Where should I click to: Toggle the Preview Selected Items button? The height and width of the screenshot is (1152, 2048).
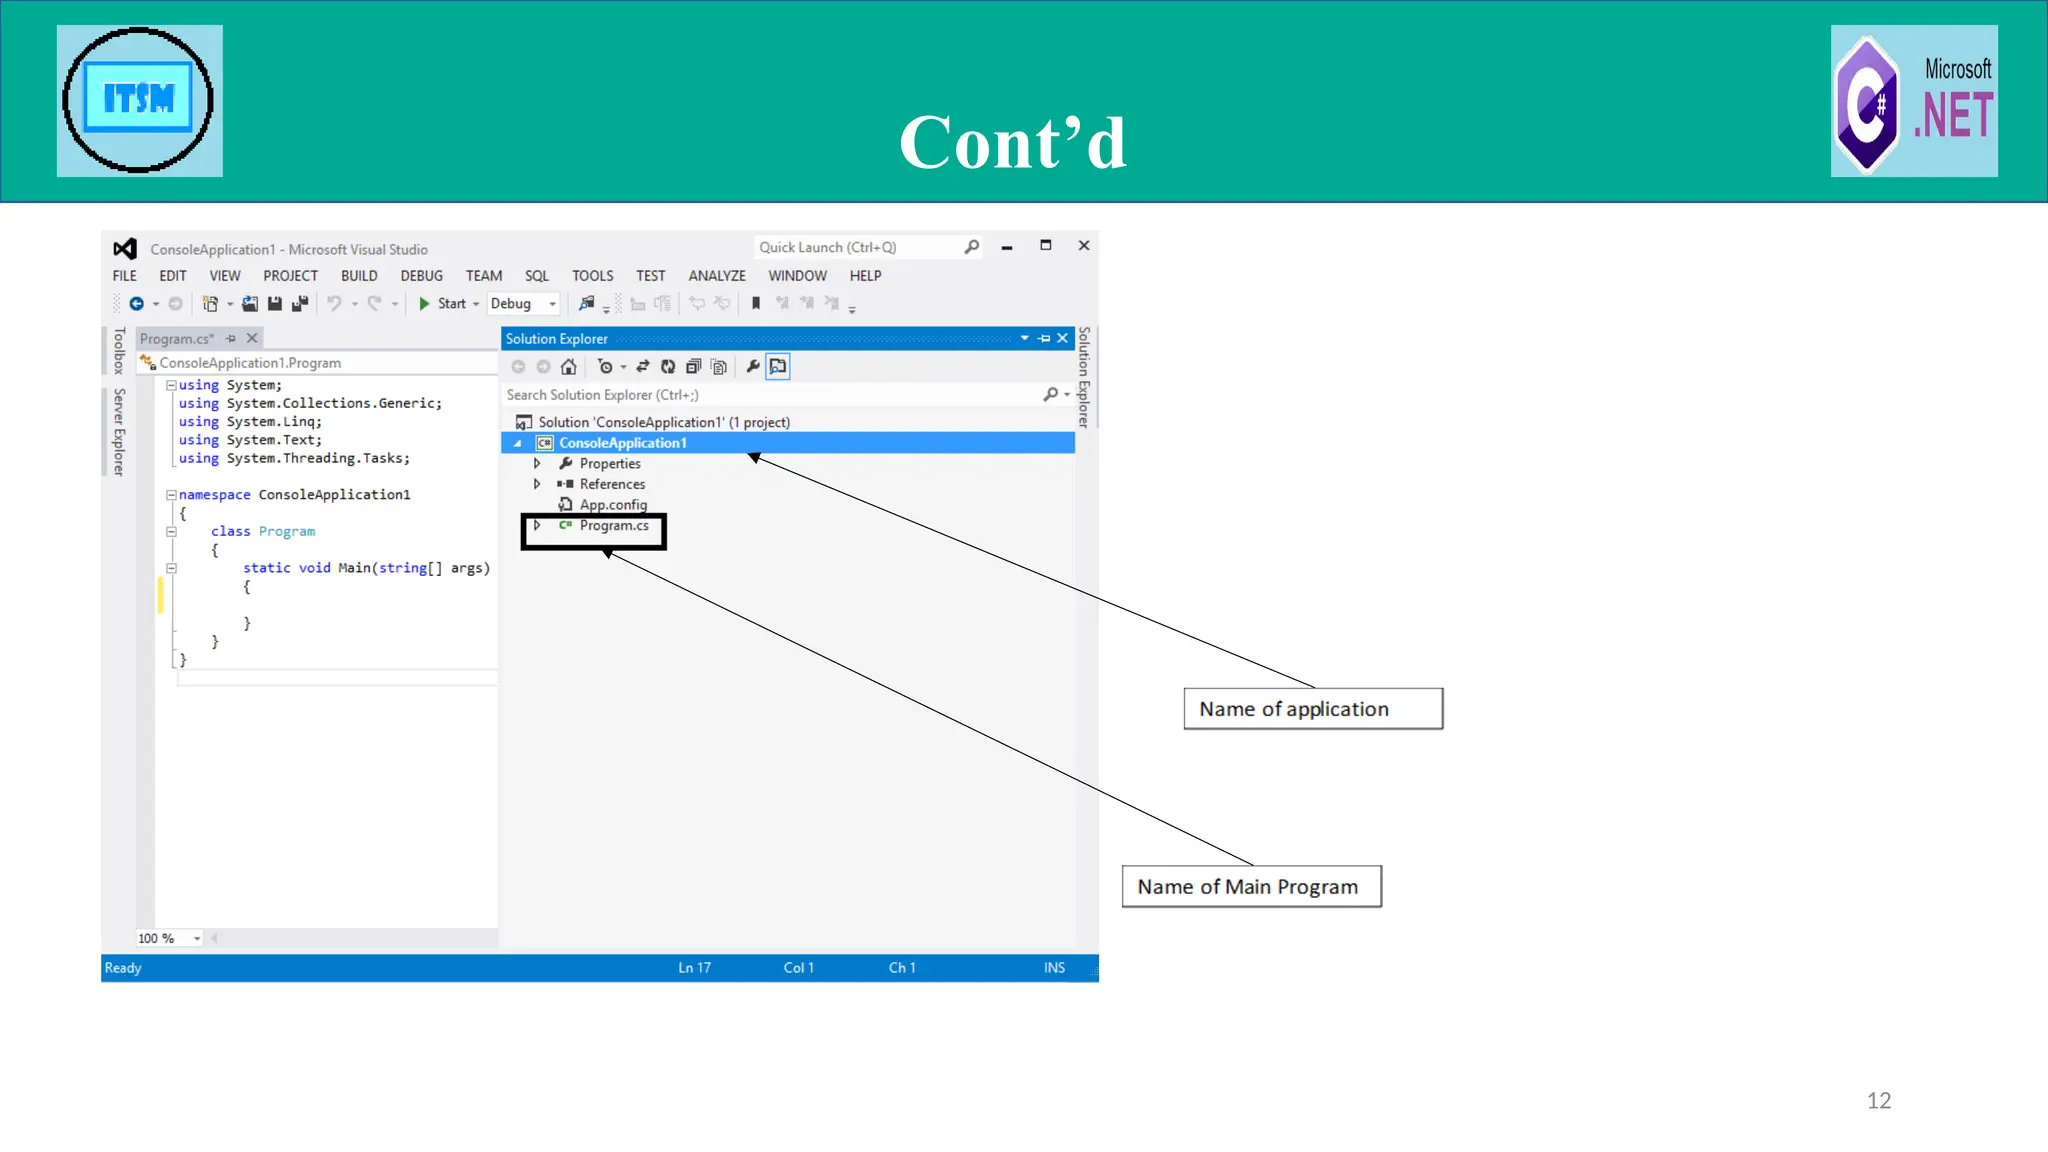[778, 367]
